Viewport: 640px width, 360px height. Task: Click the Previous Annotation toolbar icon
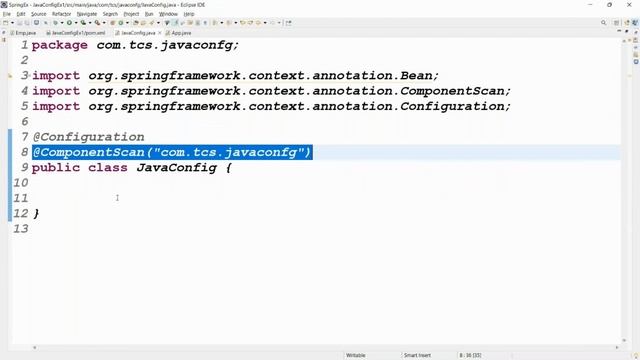pyautogui.click(x=229, y=23)
